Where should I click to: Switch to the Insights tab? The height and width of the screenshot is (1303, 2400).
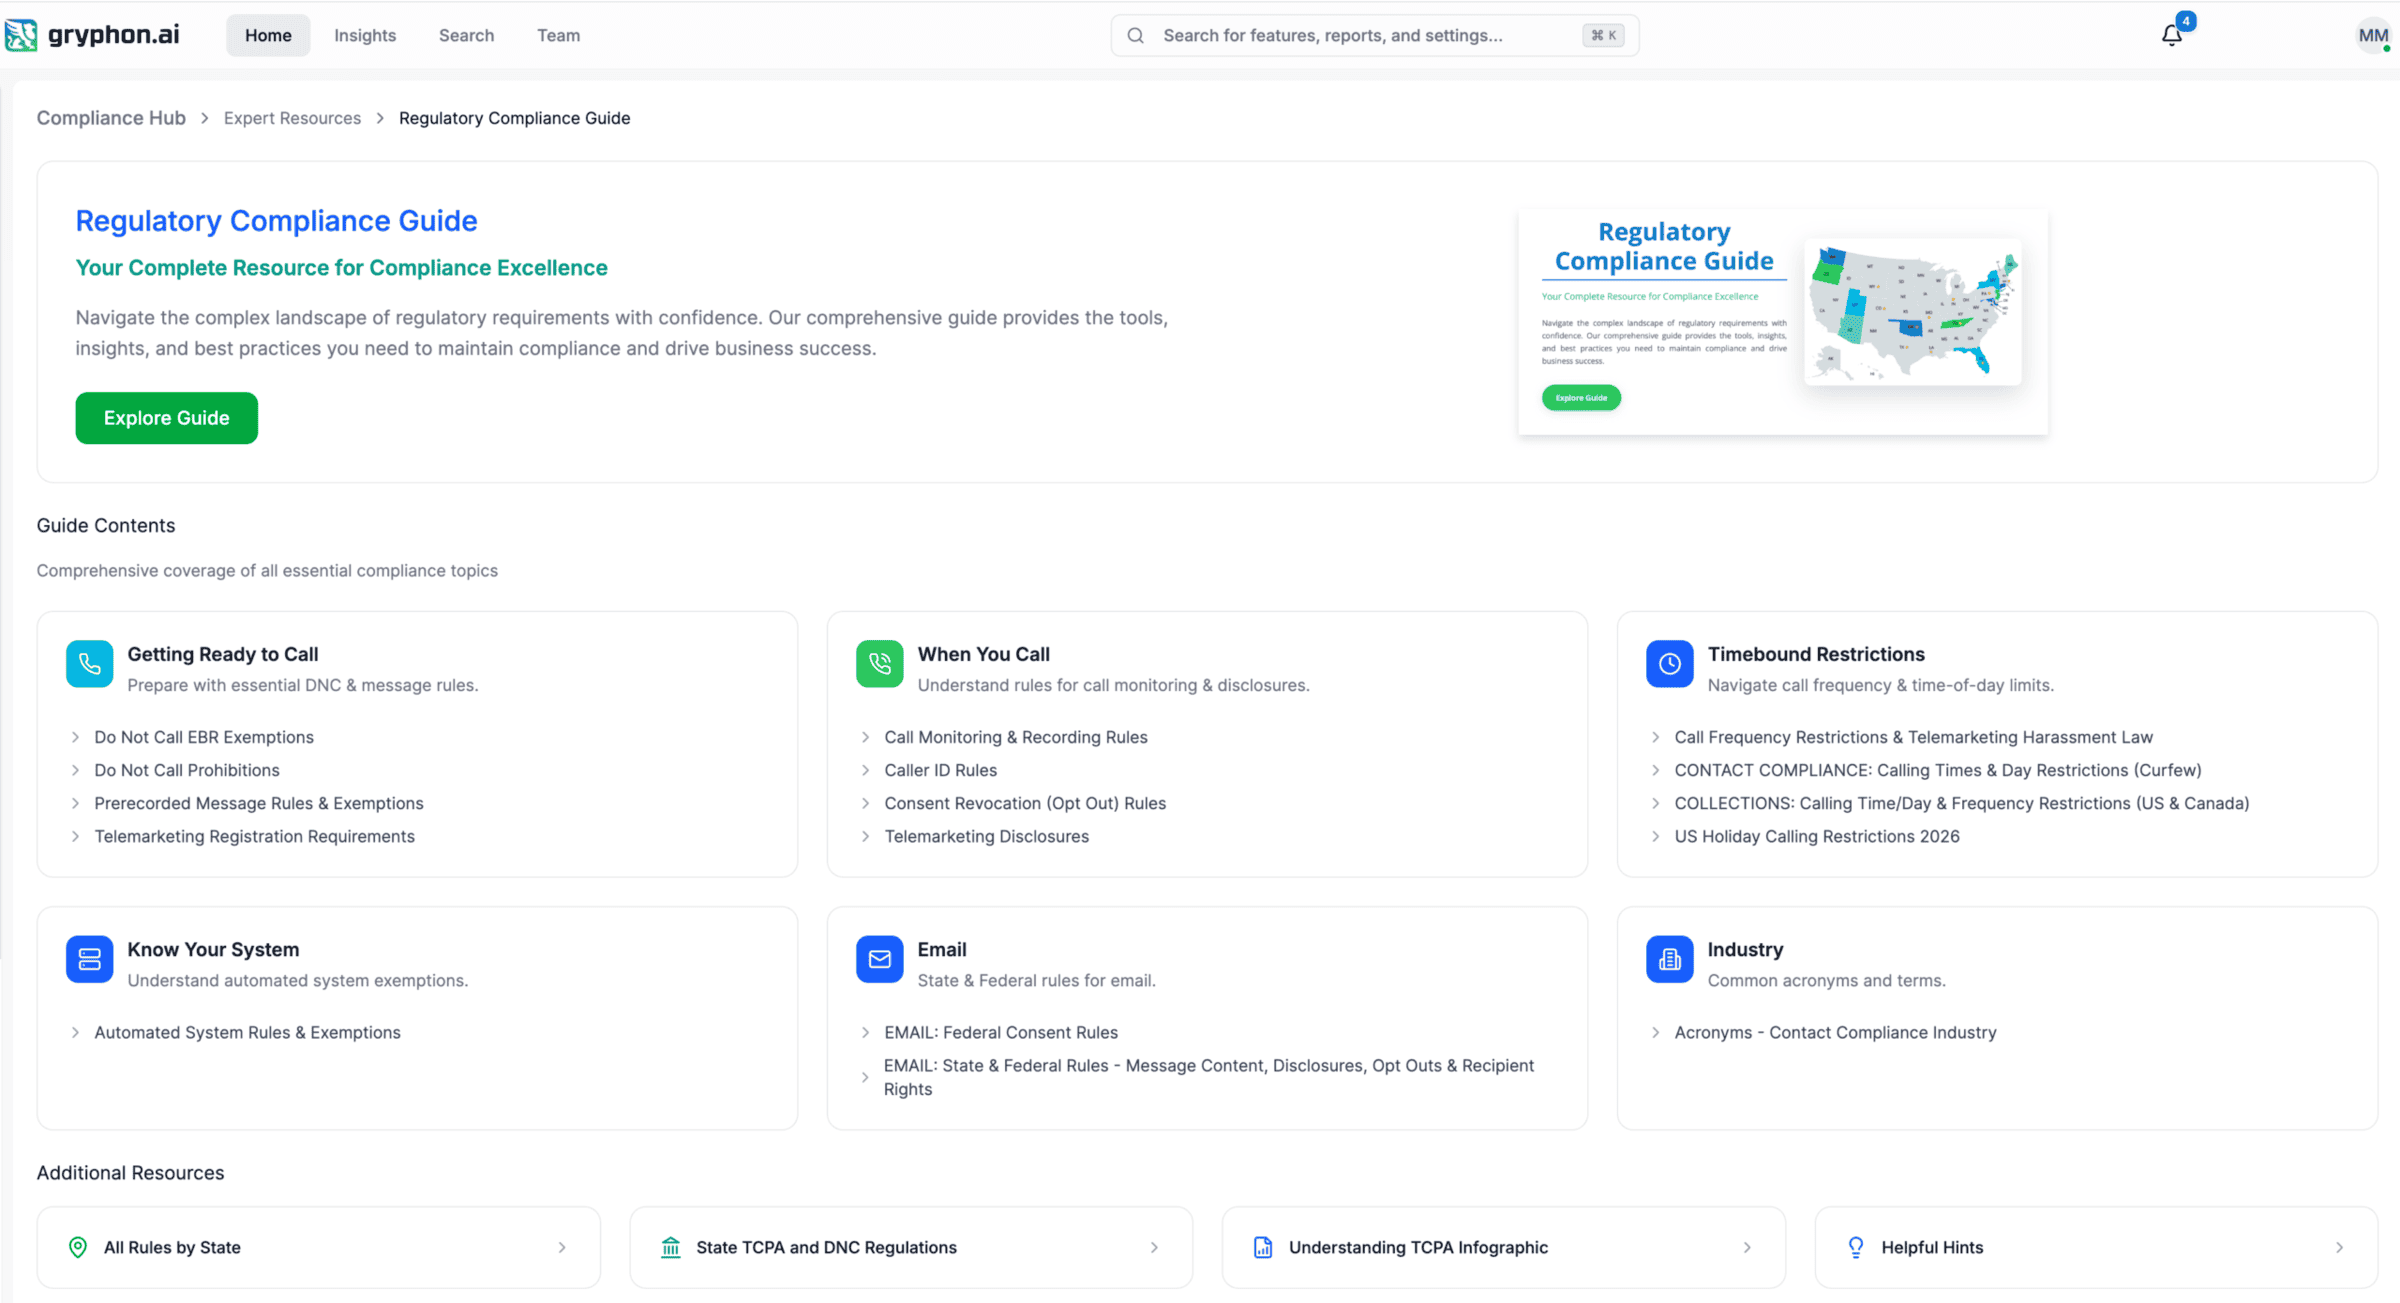click(365, 35)
